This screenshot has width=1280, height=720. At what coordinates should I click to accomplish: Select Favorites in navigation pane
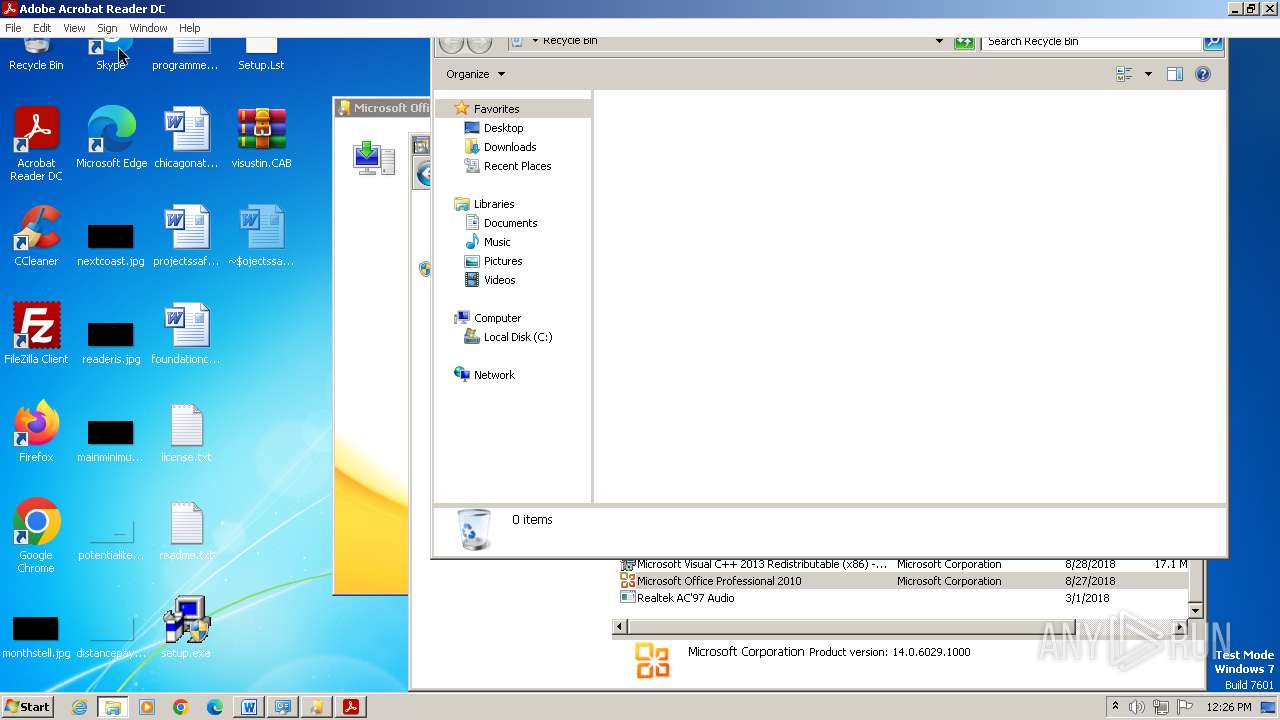click(496, 109)
